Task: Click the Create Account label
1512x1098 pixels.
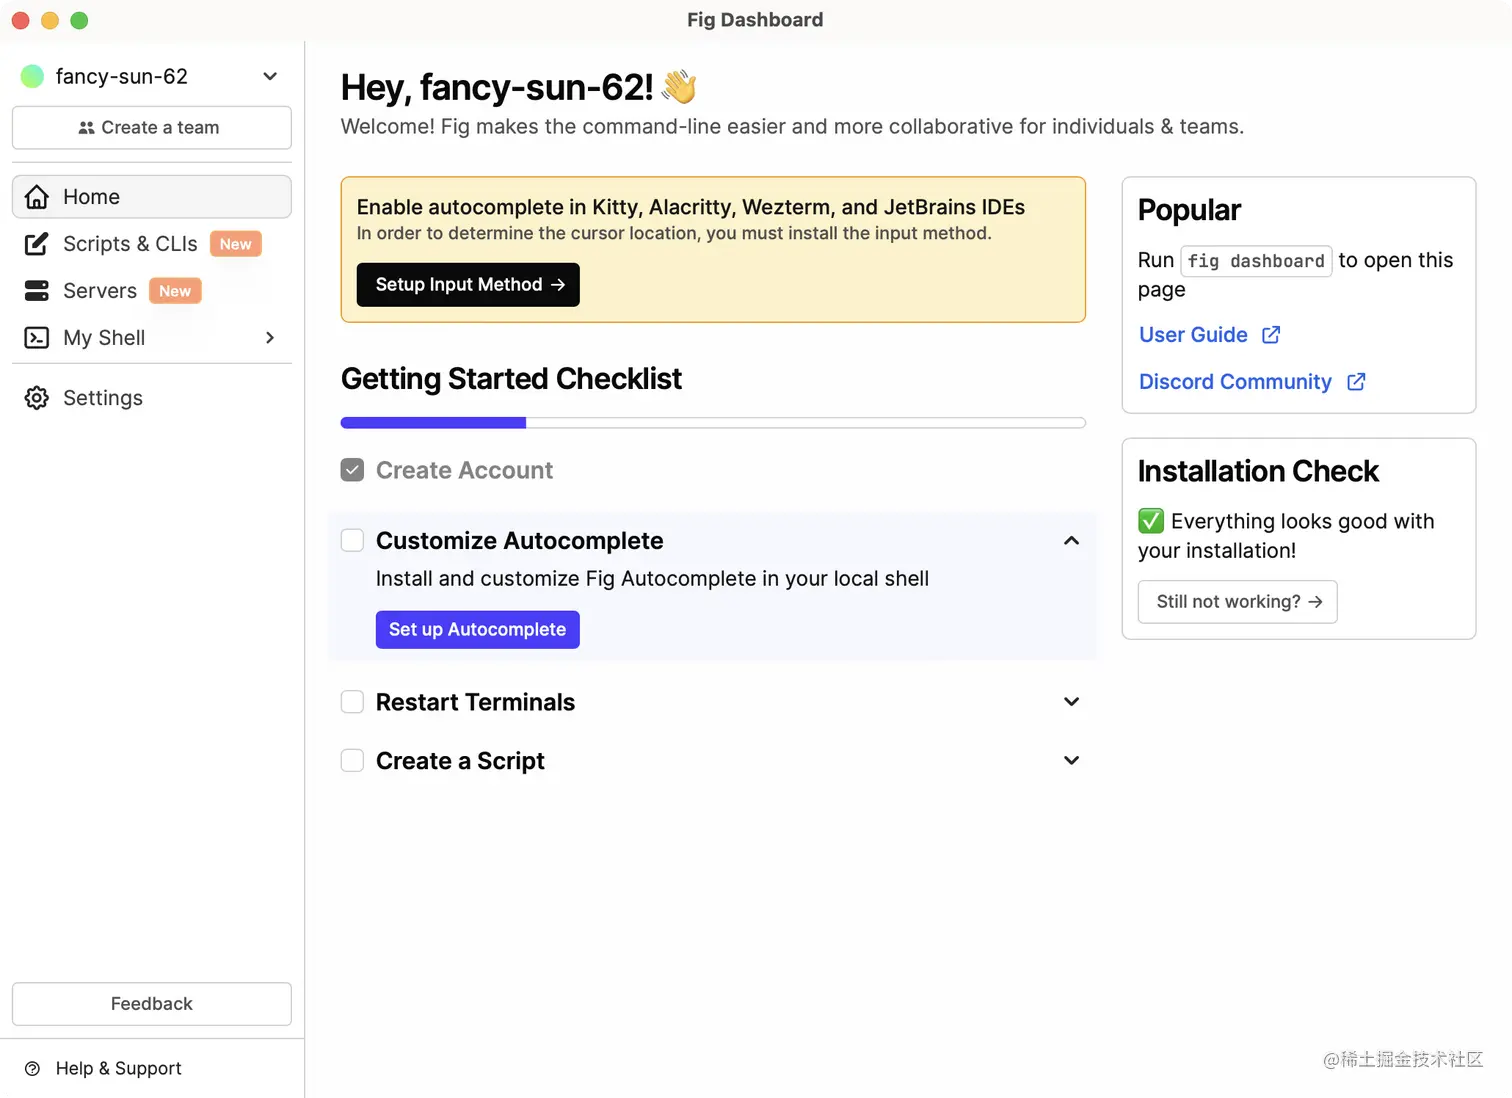Action: coord(464,470)
